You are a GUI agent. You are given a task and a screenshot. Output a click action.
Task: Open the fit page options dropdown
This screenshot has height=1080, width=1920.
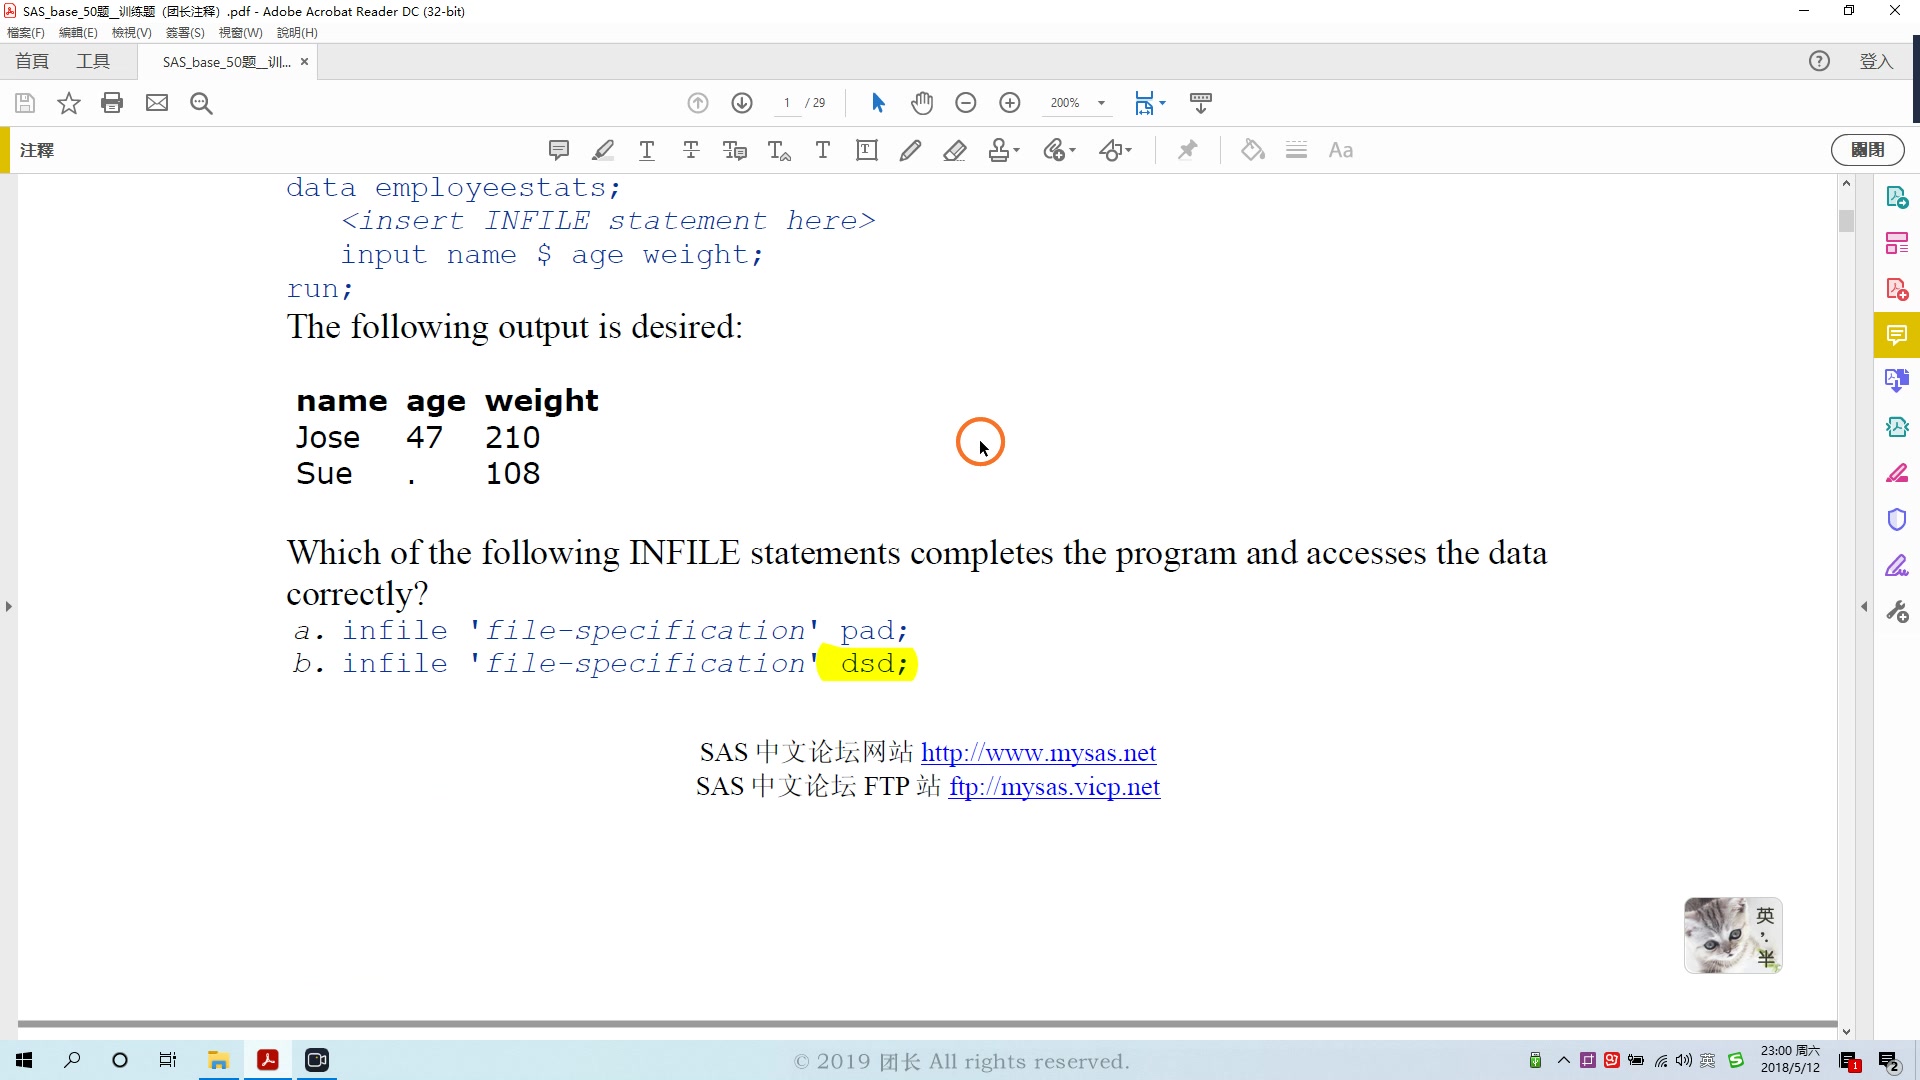click(x=1150, y=103)
